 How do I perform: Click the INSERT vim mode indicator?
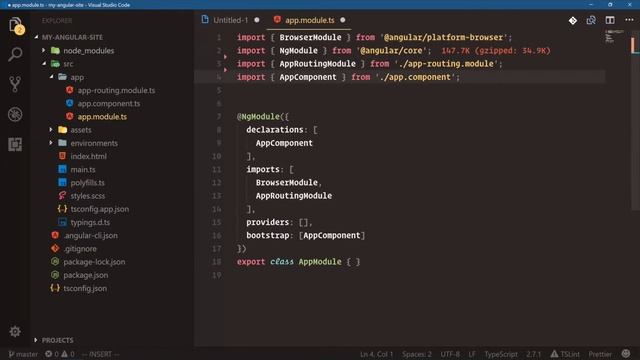[100, 354]
